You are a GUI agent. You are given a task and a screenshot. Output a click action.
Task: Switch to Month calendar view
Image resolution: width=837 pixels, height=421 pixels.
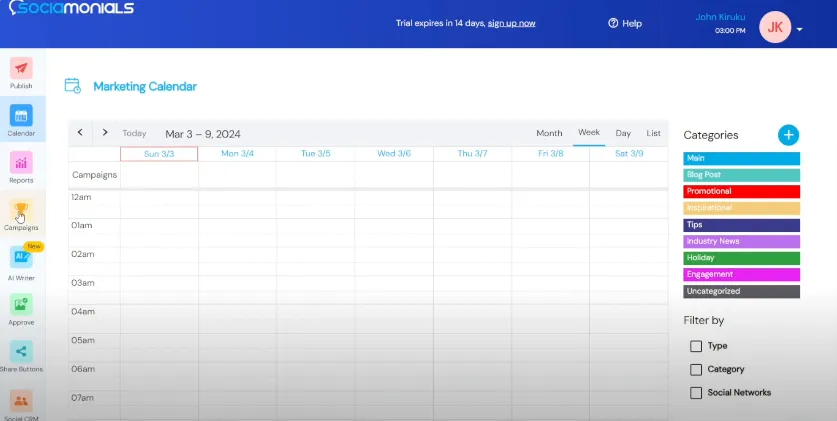(549, 133)
